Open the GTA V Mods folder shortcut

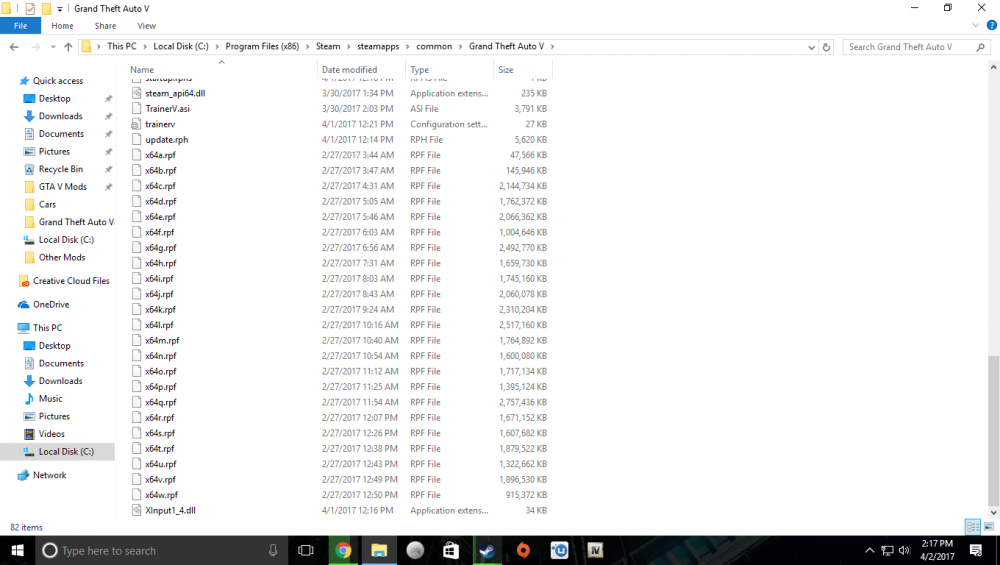point(62,187)
